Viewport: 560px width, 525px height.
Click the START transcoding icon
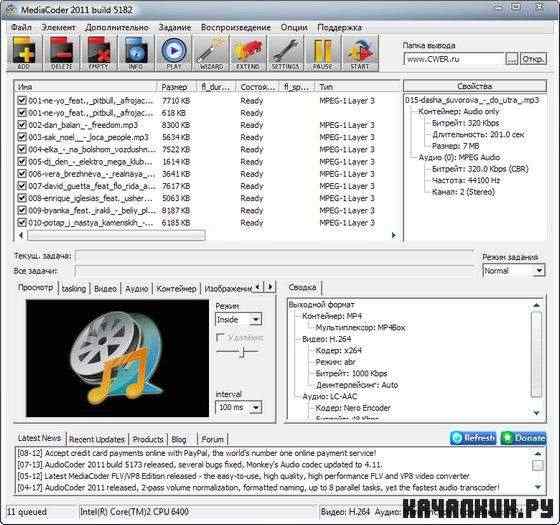click(360, 53)
